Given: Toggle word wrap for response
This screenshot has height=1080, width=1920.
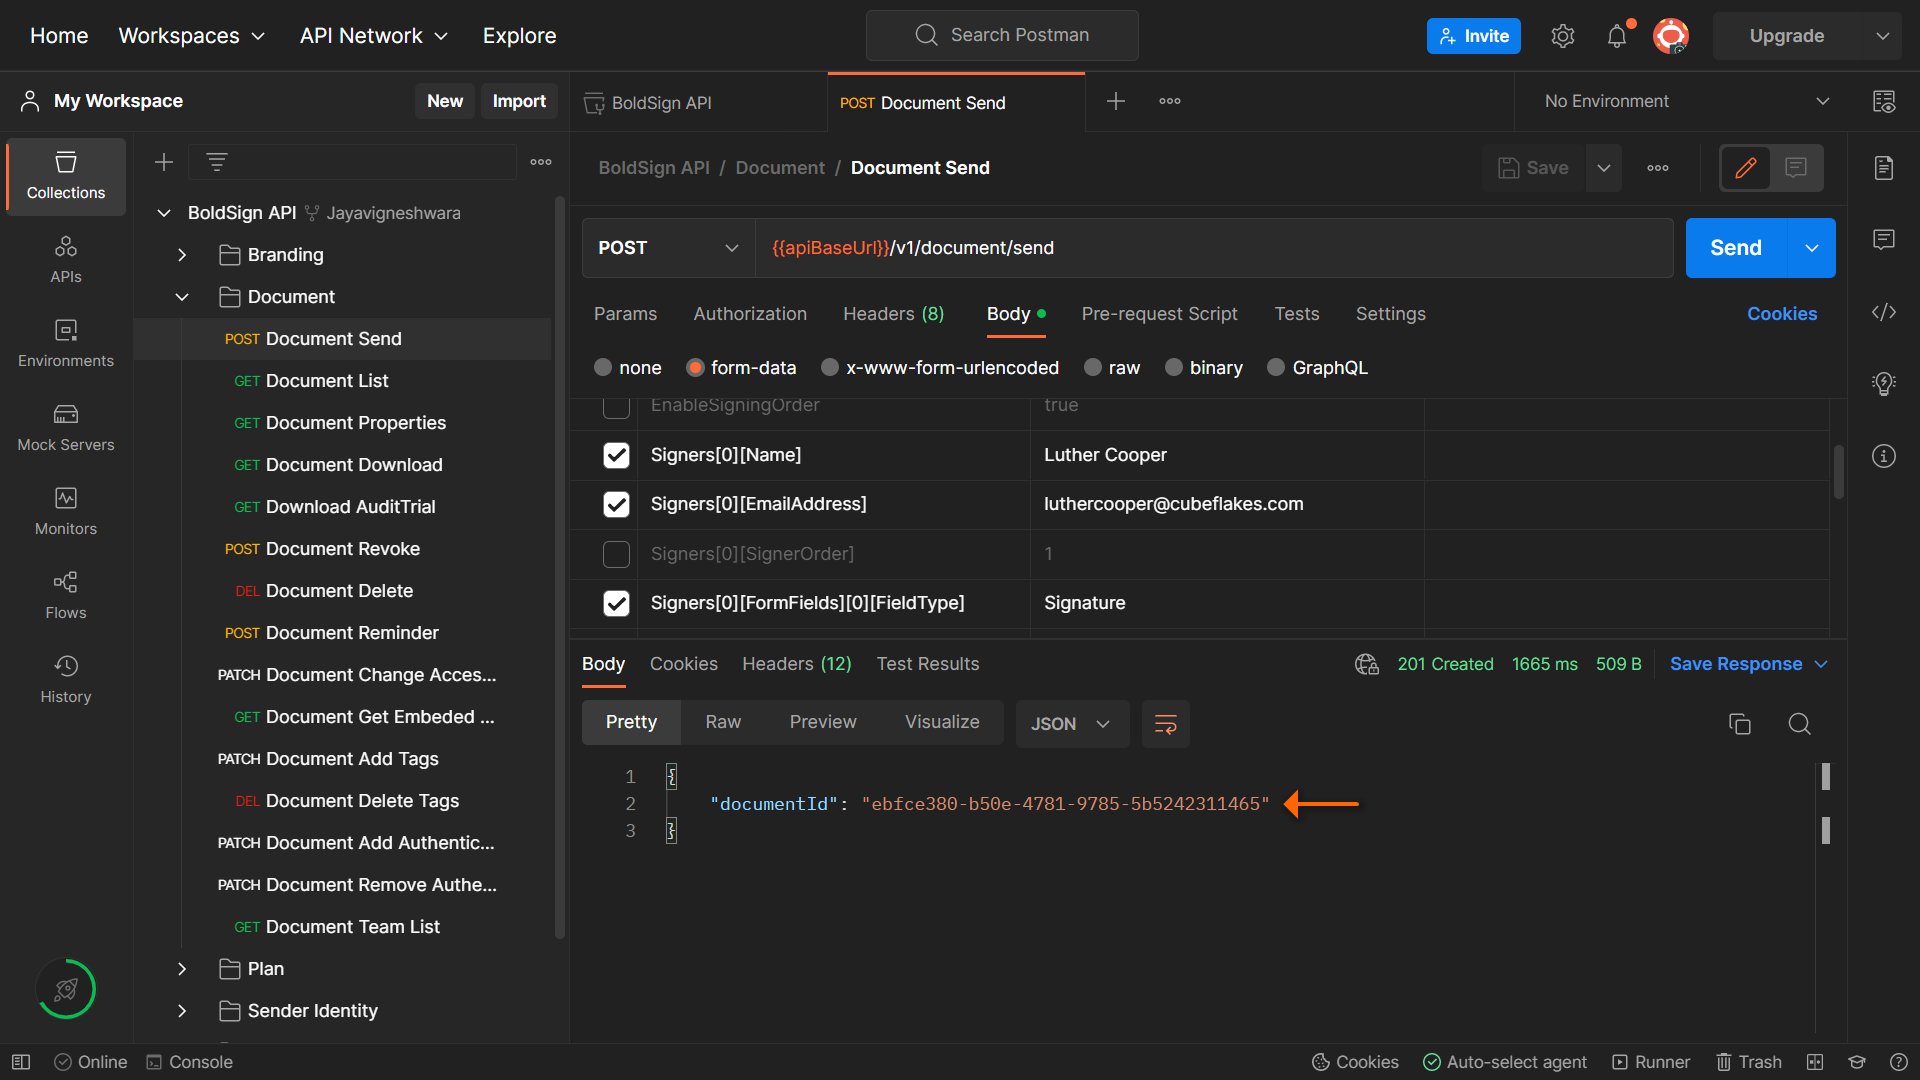Looking at the screenshot, I should pyautogui.click(x=1166, y=724).
